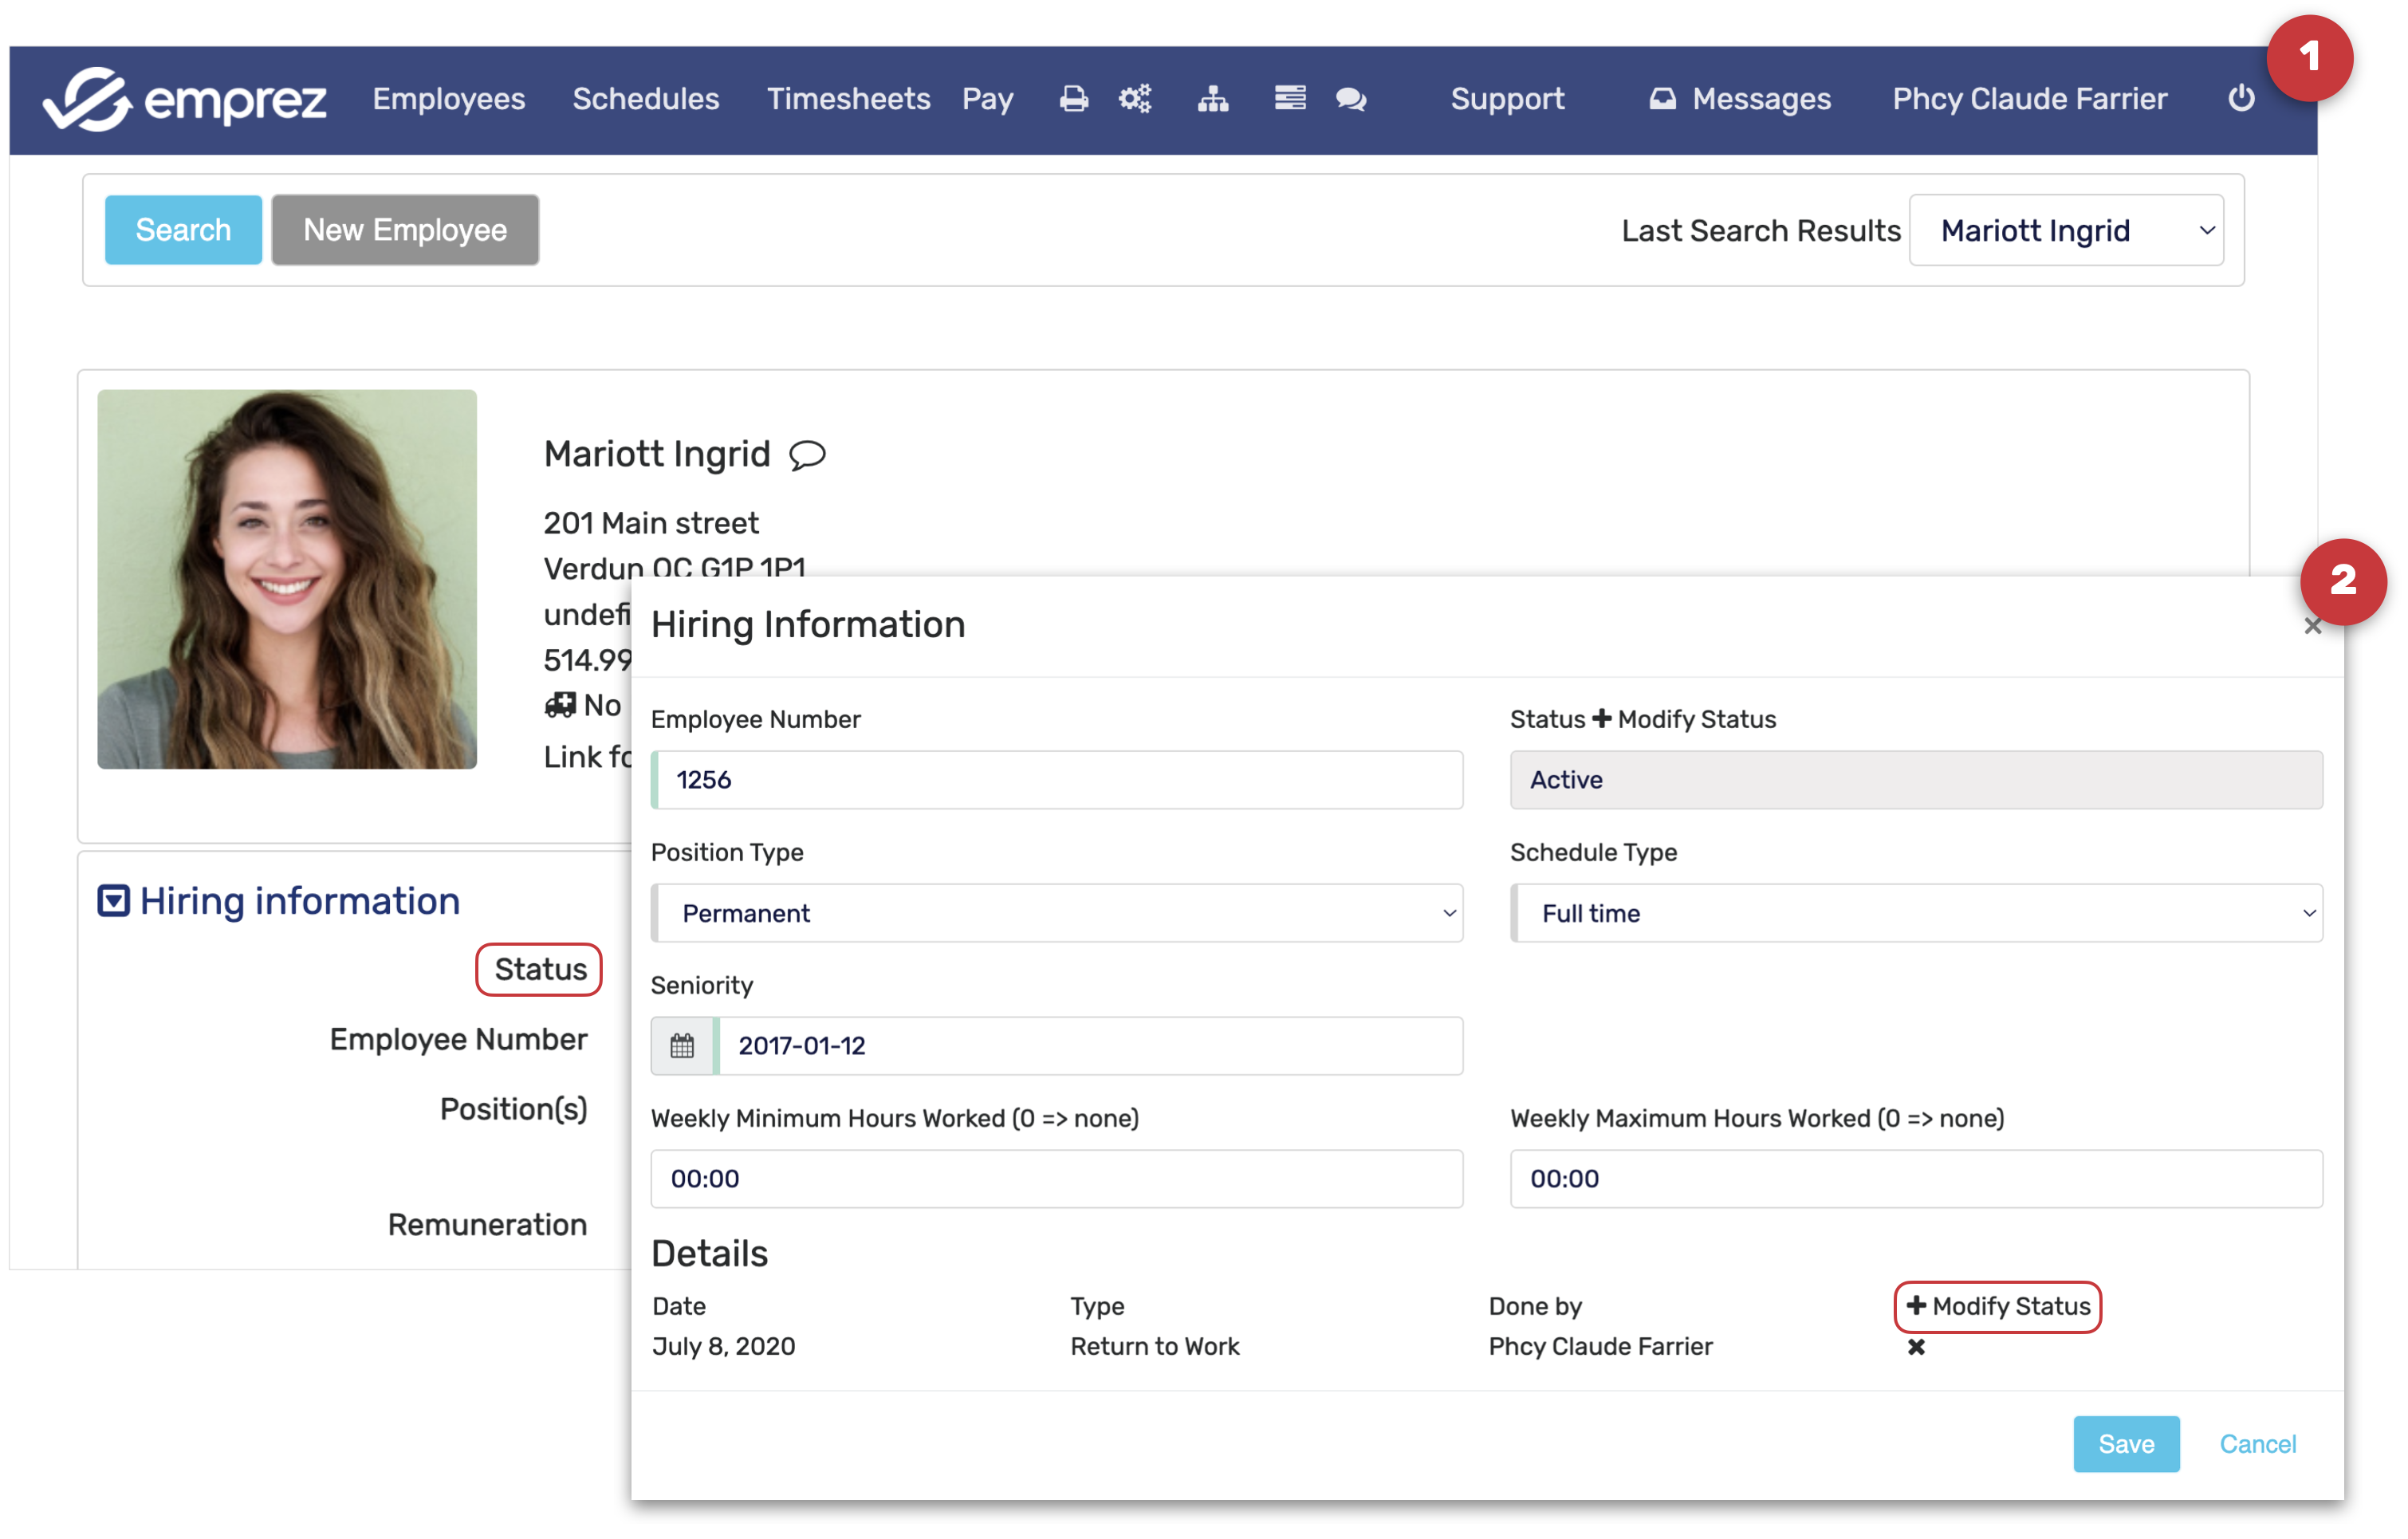Click the New Employee button

tap(405, 230)
